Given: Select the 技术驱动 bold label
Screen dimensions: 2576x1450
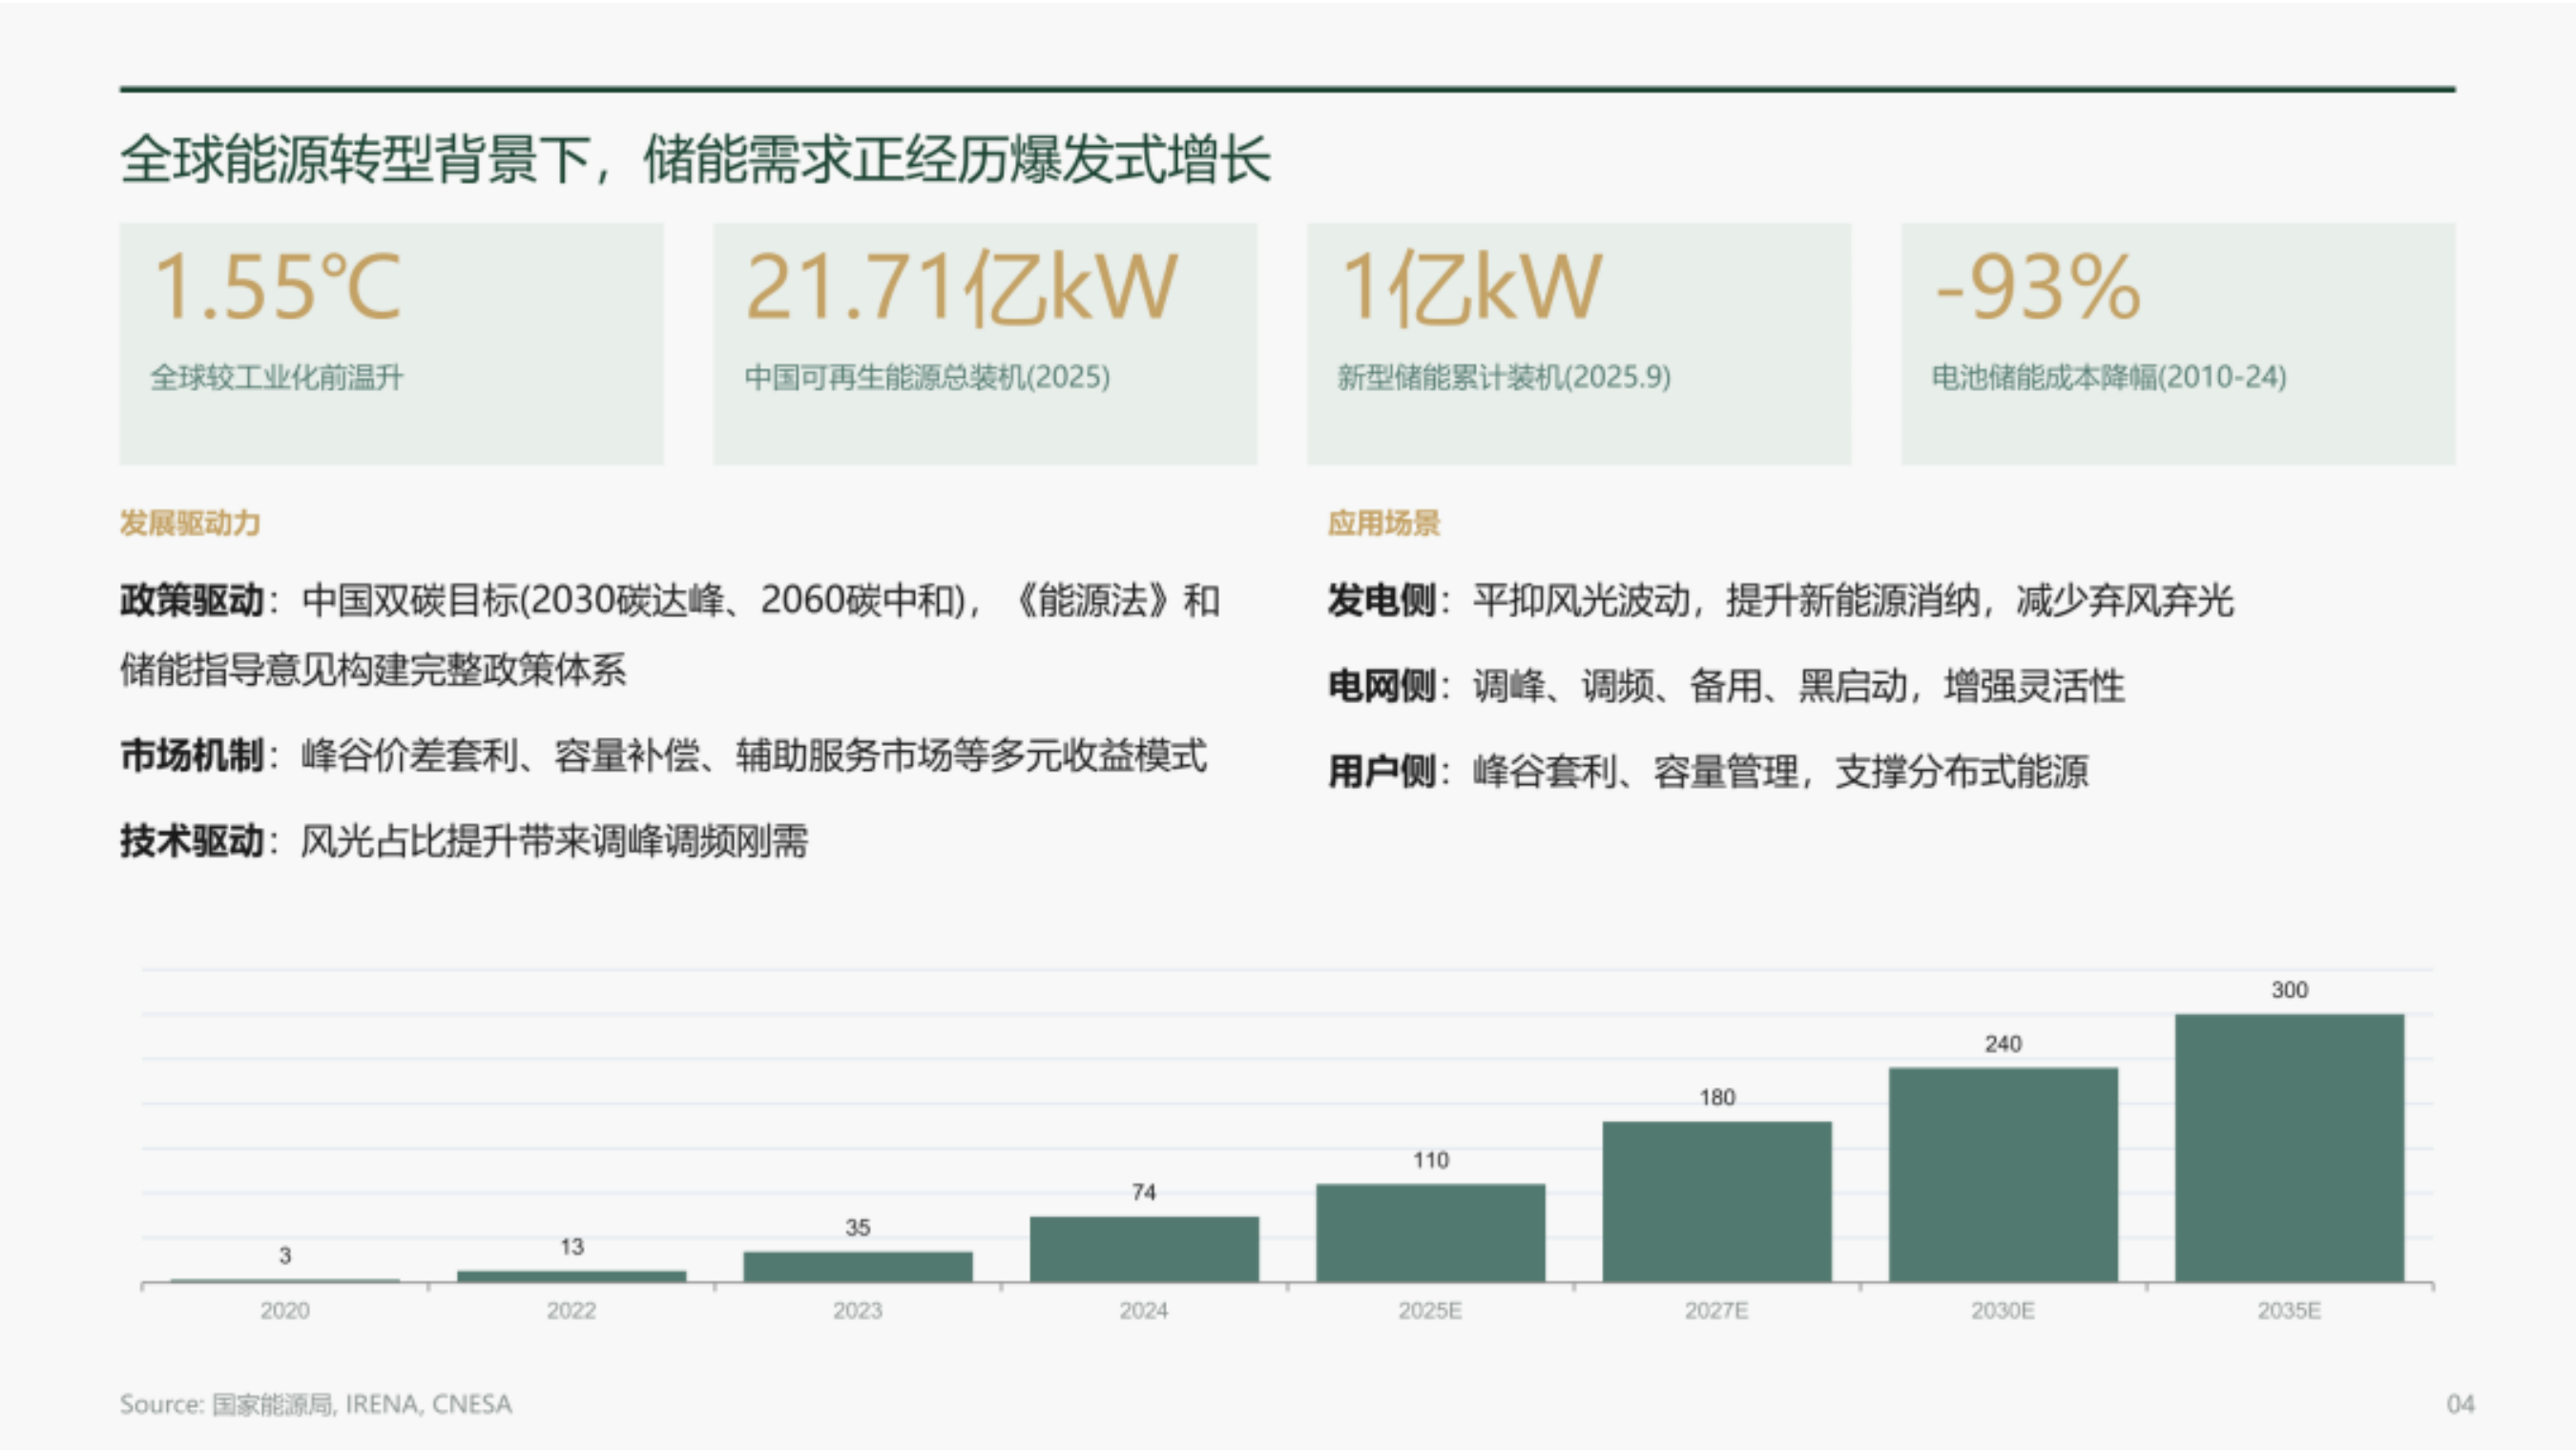Looking at the screenshot, I should pos(192,841).
